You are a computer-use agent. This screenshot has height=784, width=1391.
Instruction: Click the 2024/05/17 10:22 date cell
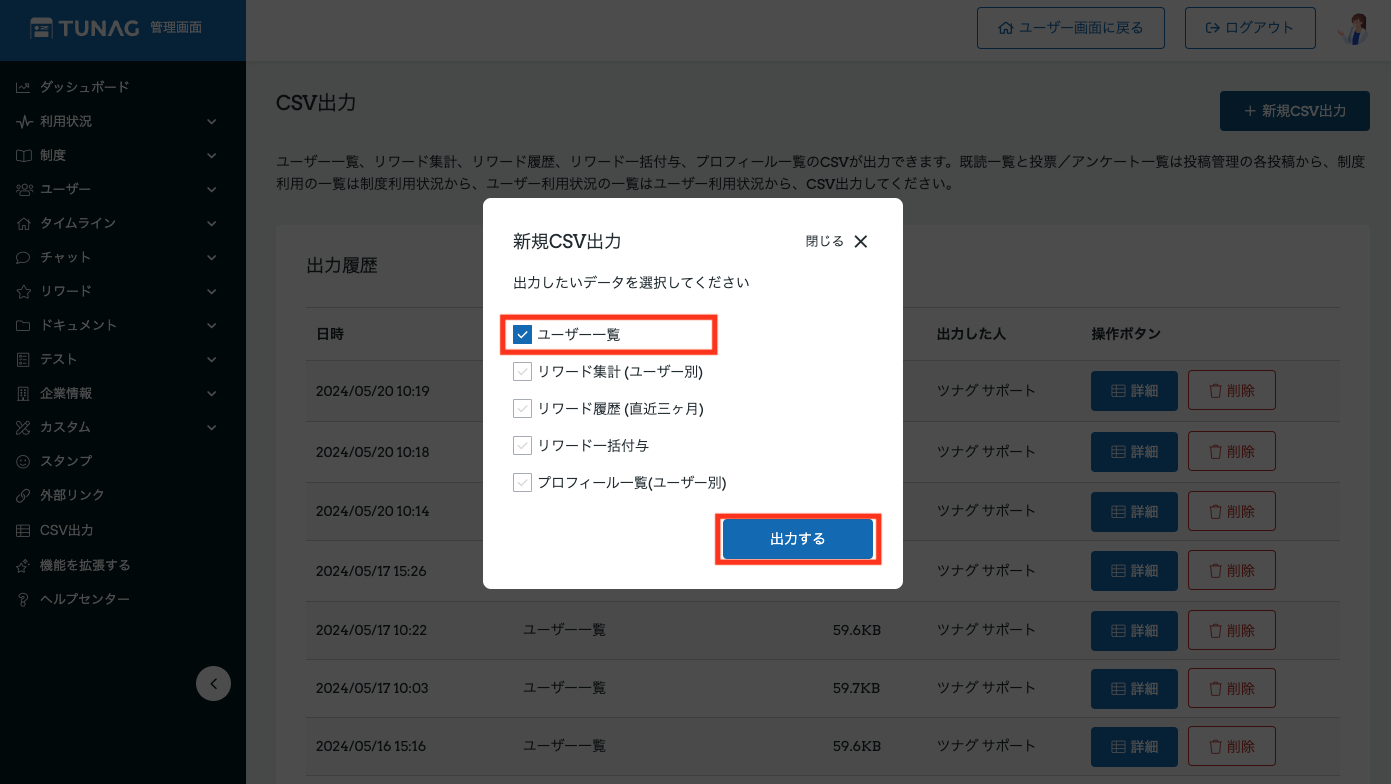point(371,630)
